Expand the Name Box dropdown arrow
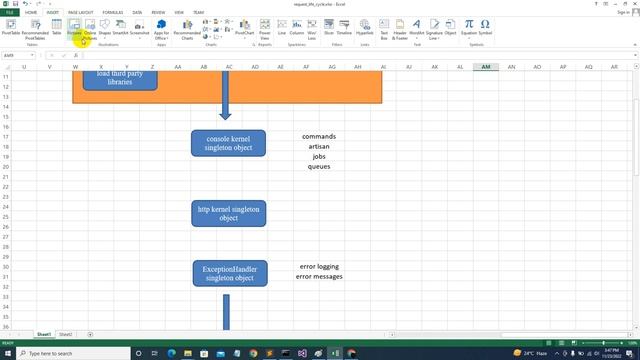640x360 pixels. pos(32,56)
